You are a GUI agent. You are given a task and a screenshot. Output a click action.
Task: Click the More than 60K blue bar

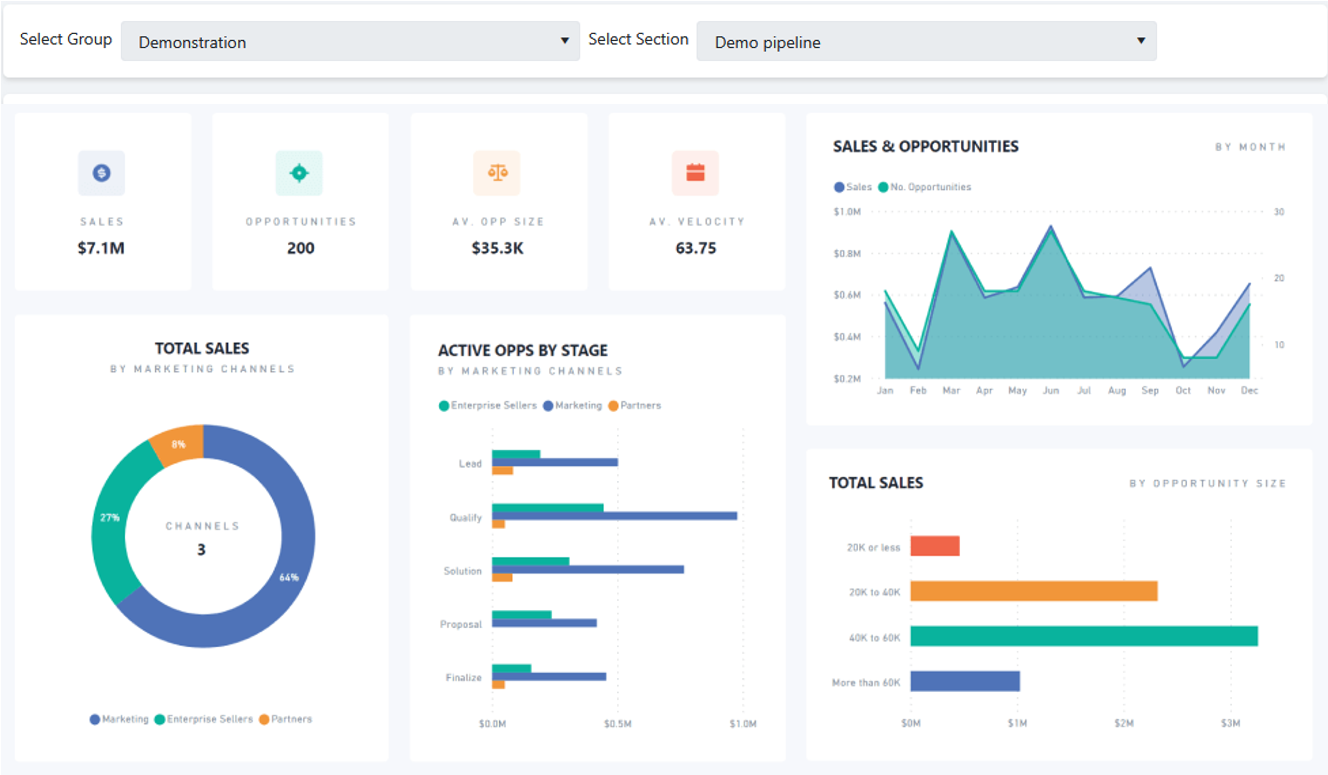965,681
